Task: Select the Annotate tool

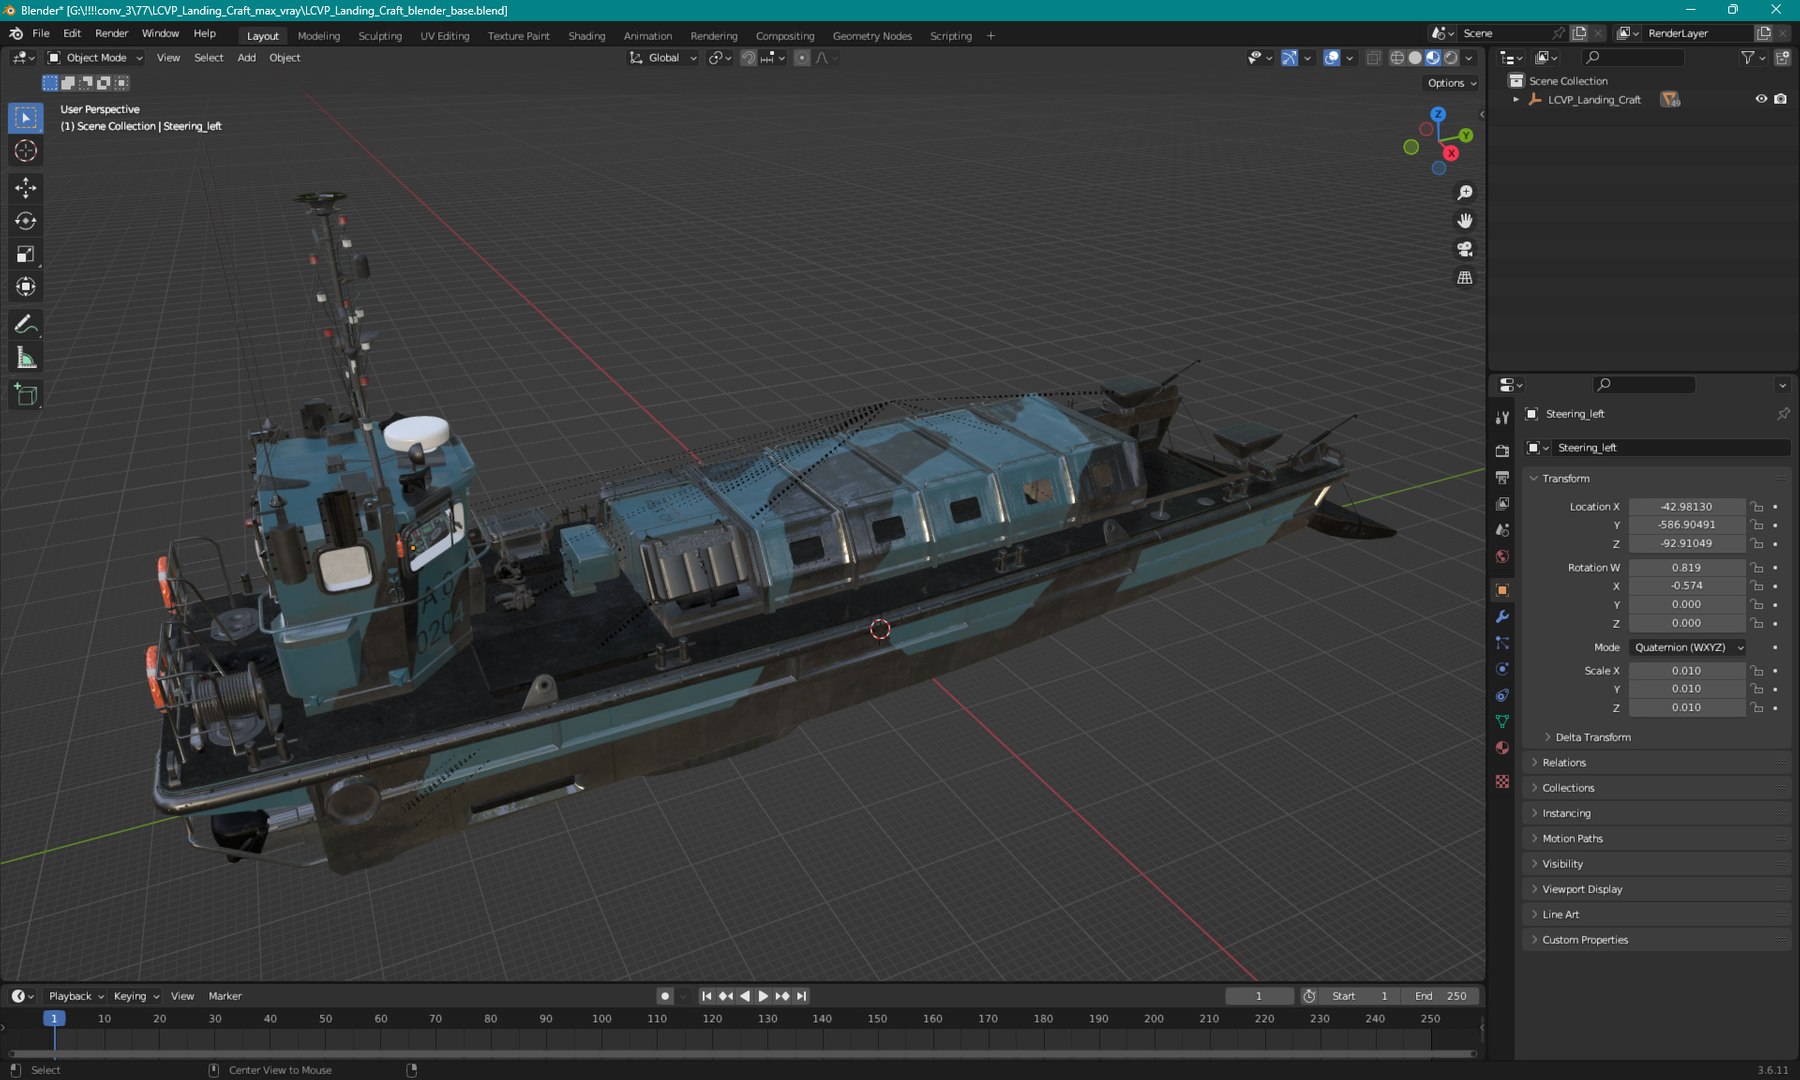Action: tap(26, 324)
